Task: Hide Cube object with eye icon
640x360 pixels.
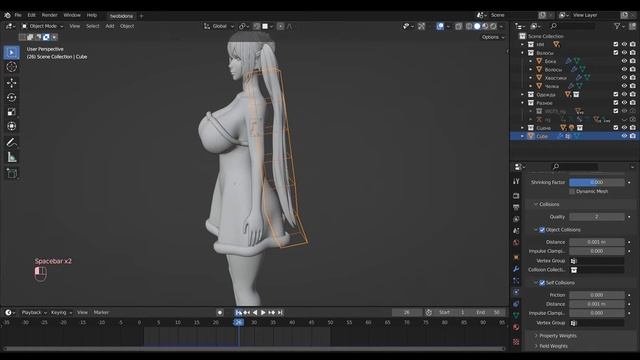Action: coord(624,136)
